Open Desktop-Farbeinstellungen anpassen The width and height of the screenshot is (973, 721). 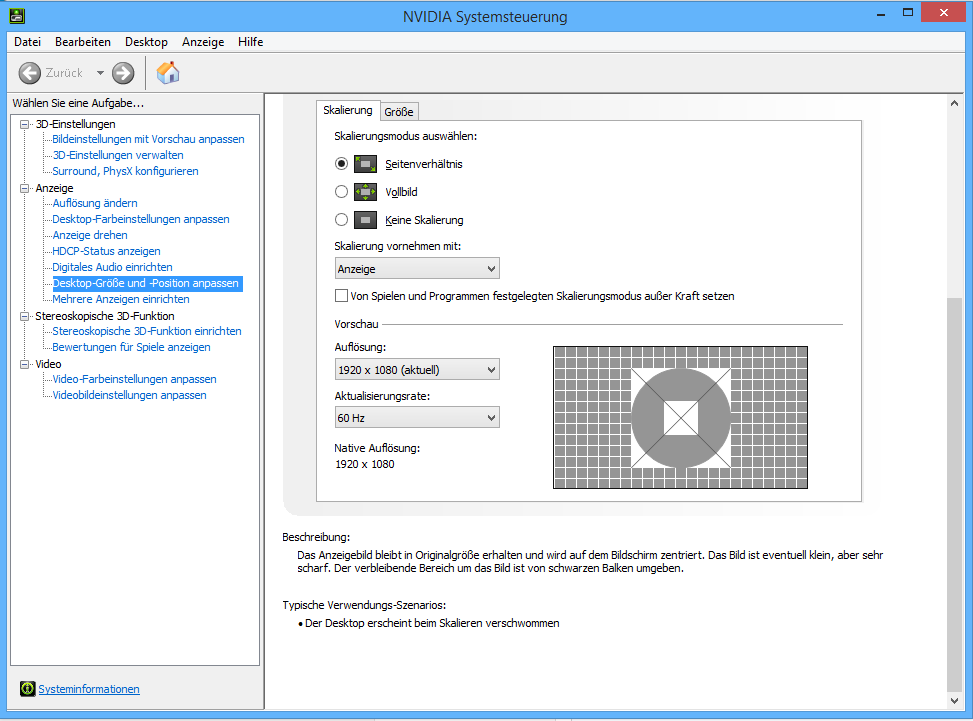coord(141,219)
